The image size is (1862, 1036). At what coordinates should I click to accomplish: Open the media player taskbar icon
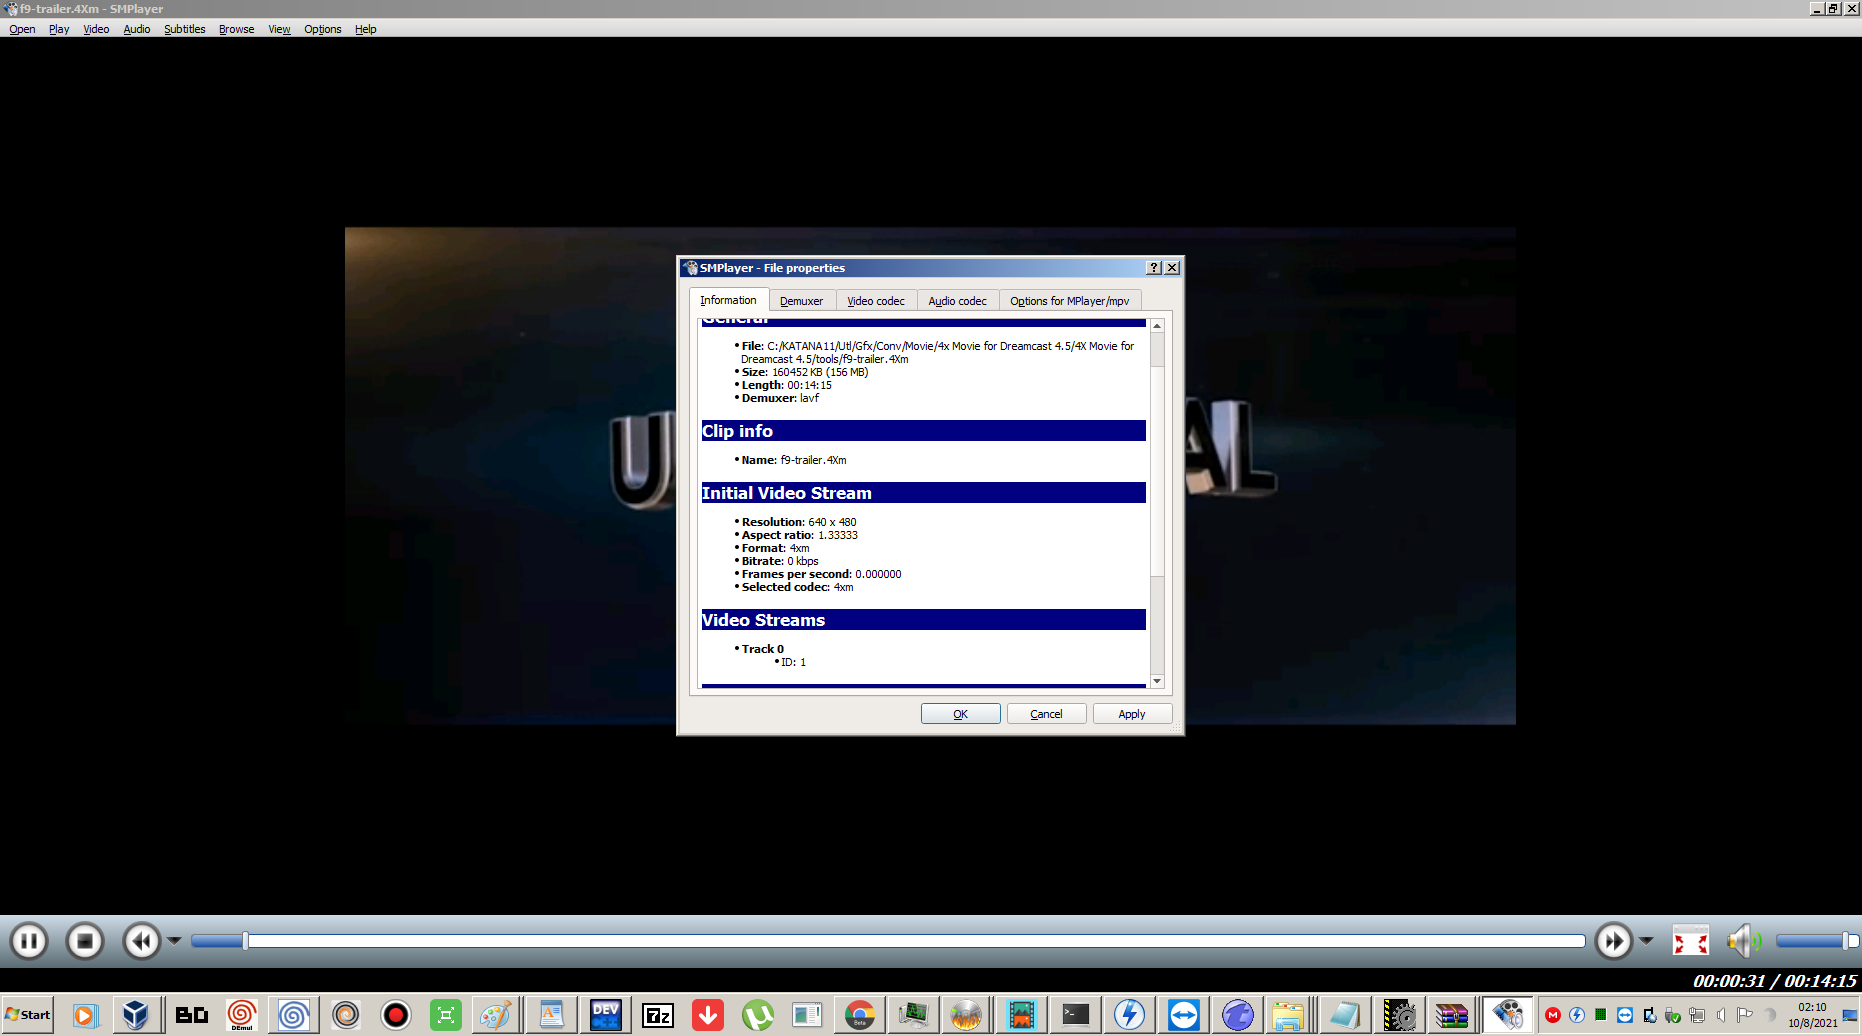point(84,1016)
